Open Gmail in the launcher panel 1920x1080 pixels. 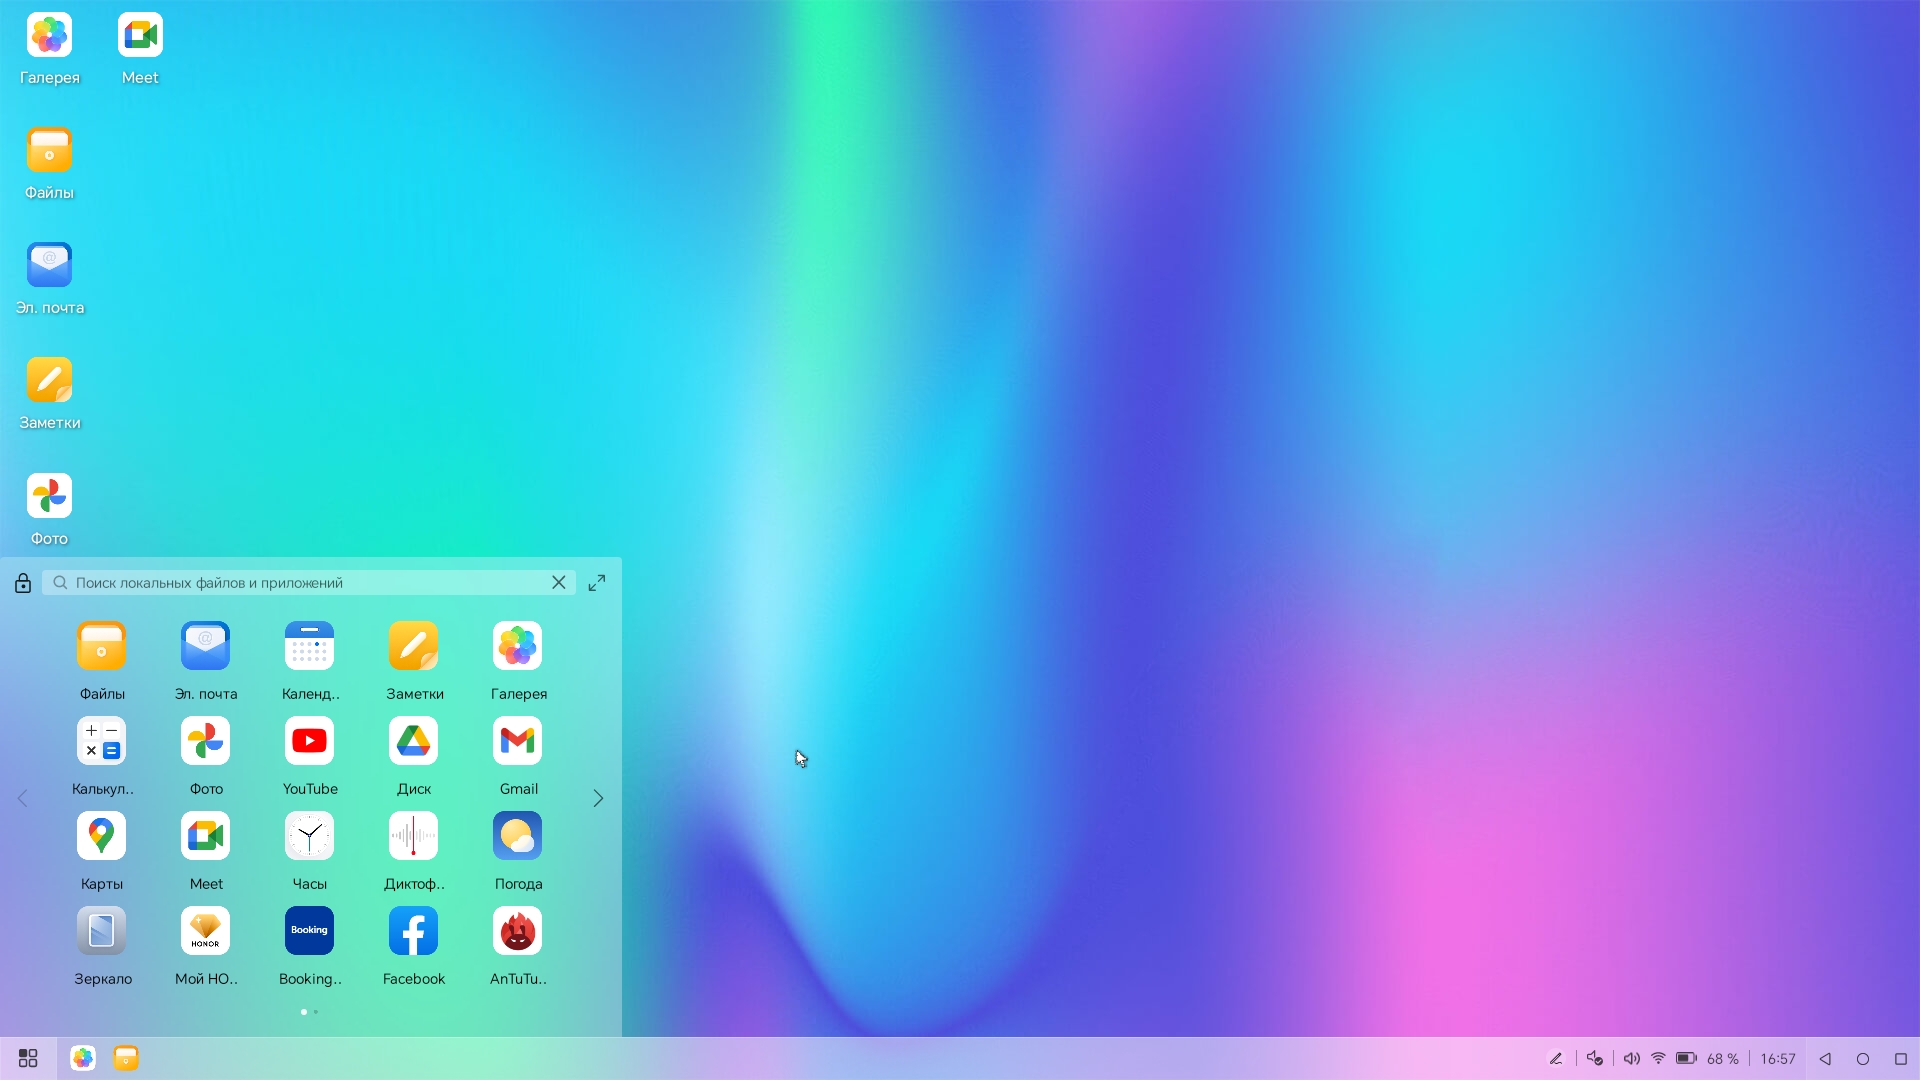click(x=517, y=742)
